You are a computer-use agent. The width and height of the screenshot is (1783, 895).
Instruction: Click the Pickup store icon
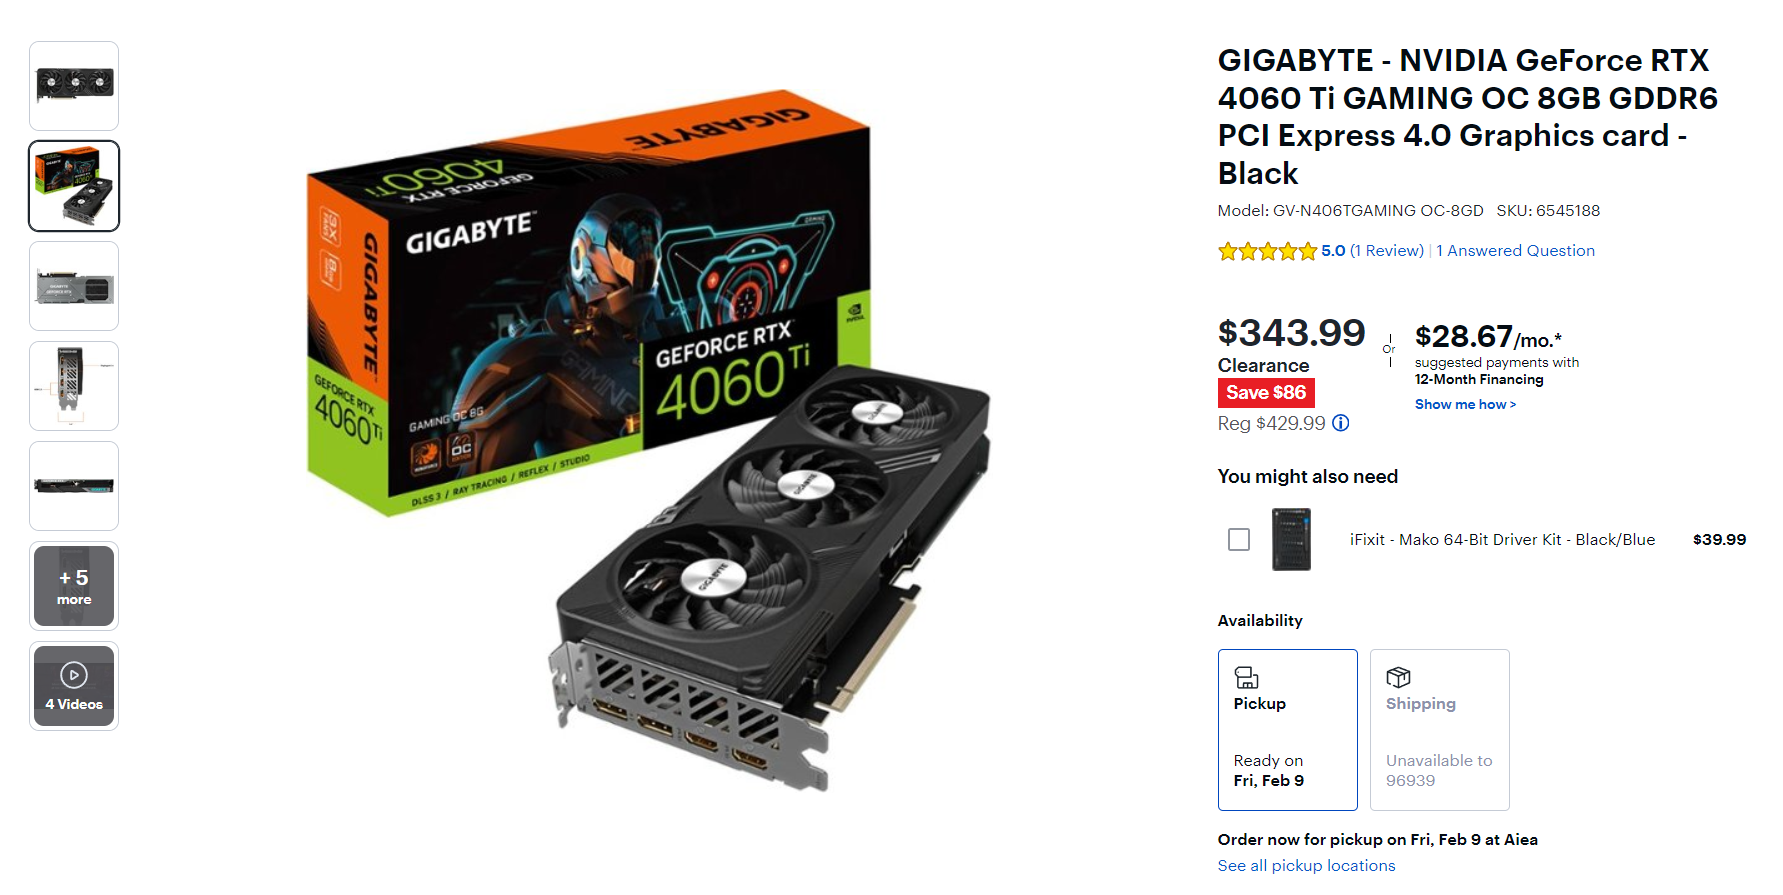(1246, 678)
